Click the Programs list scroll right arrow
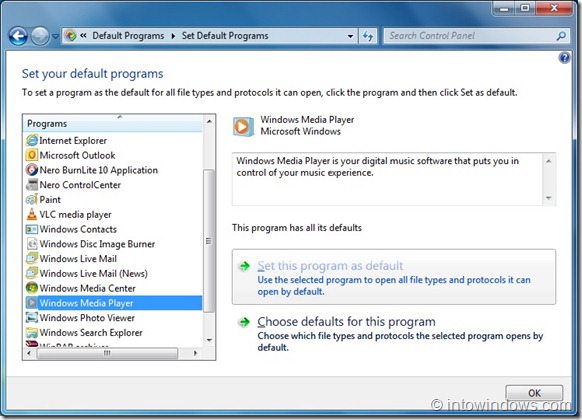 196,353
